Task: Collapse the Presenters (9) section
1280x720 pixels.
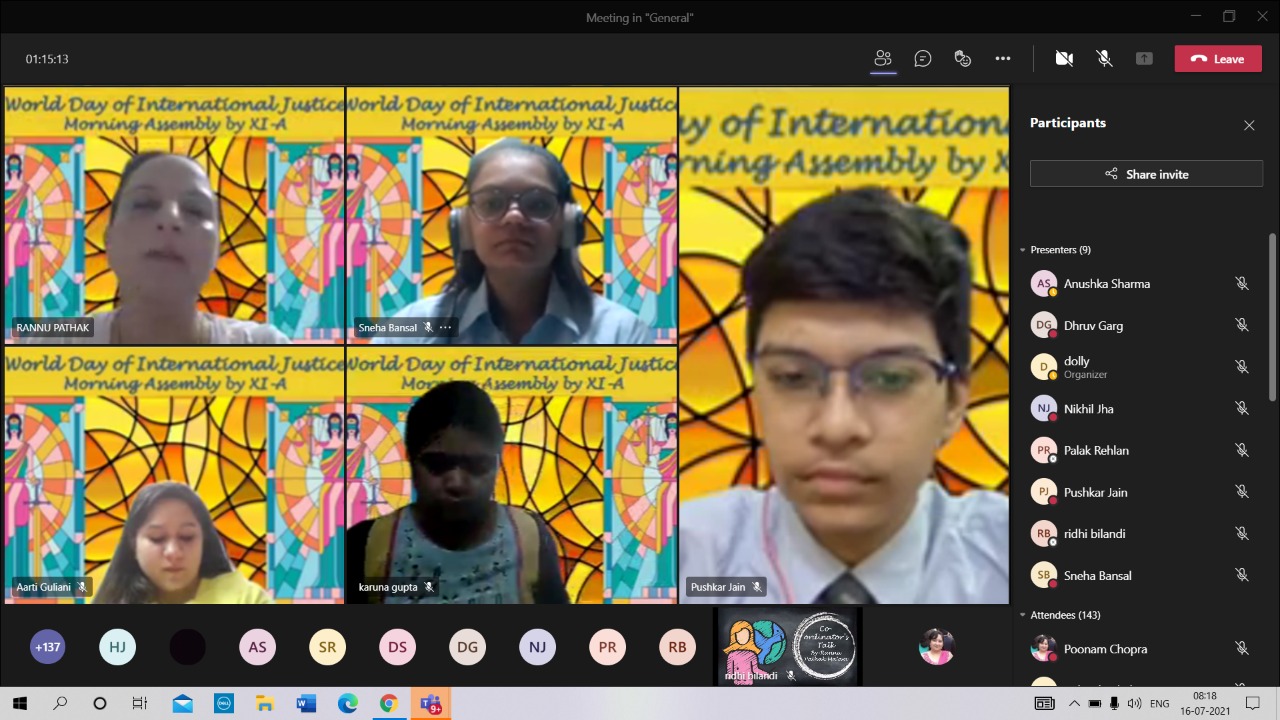Action: (1023, 250)
